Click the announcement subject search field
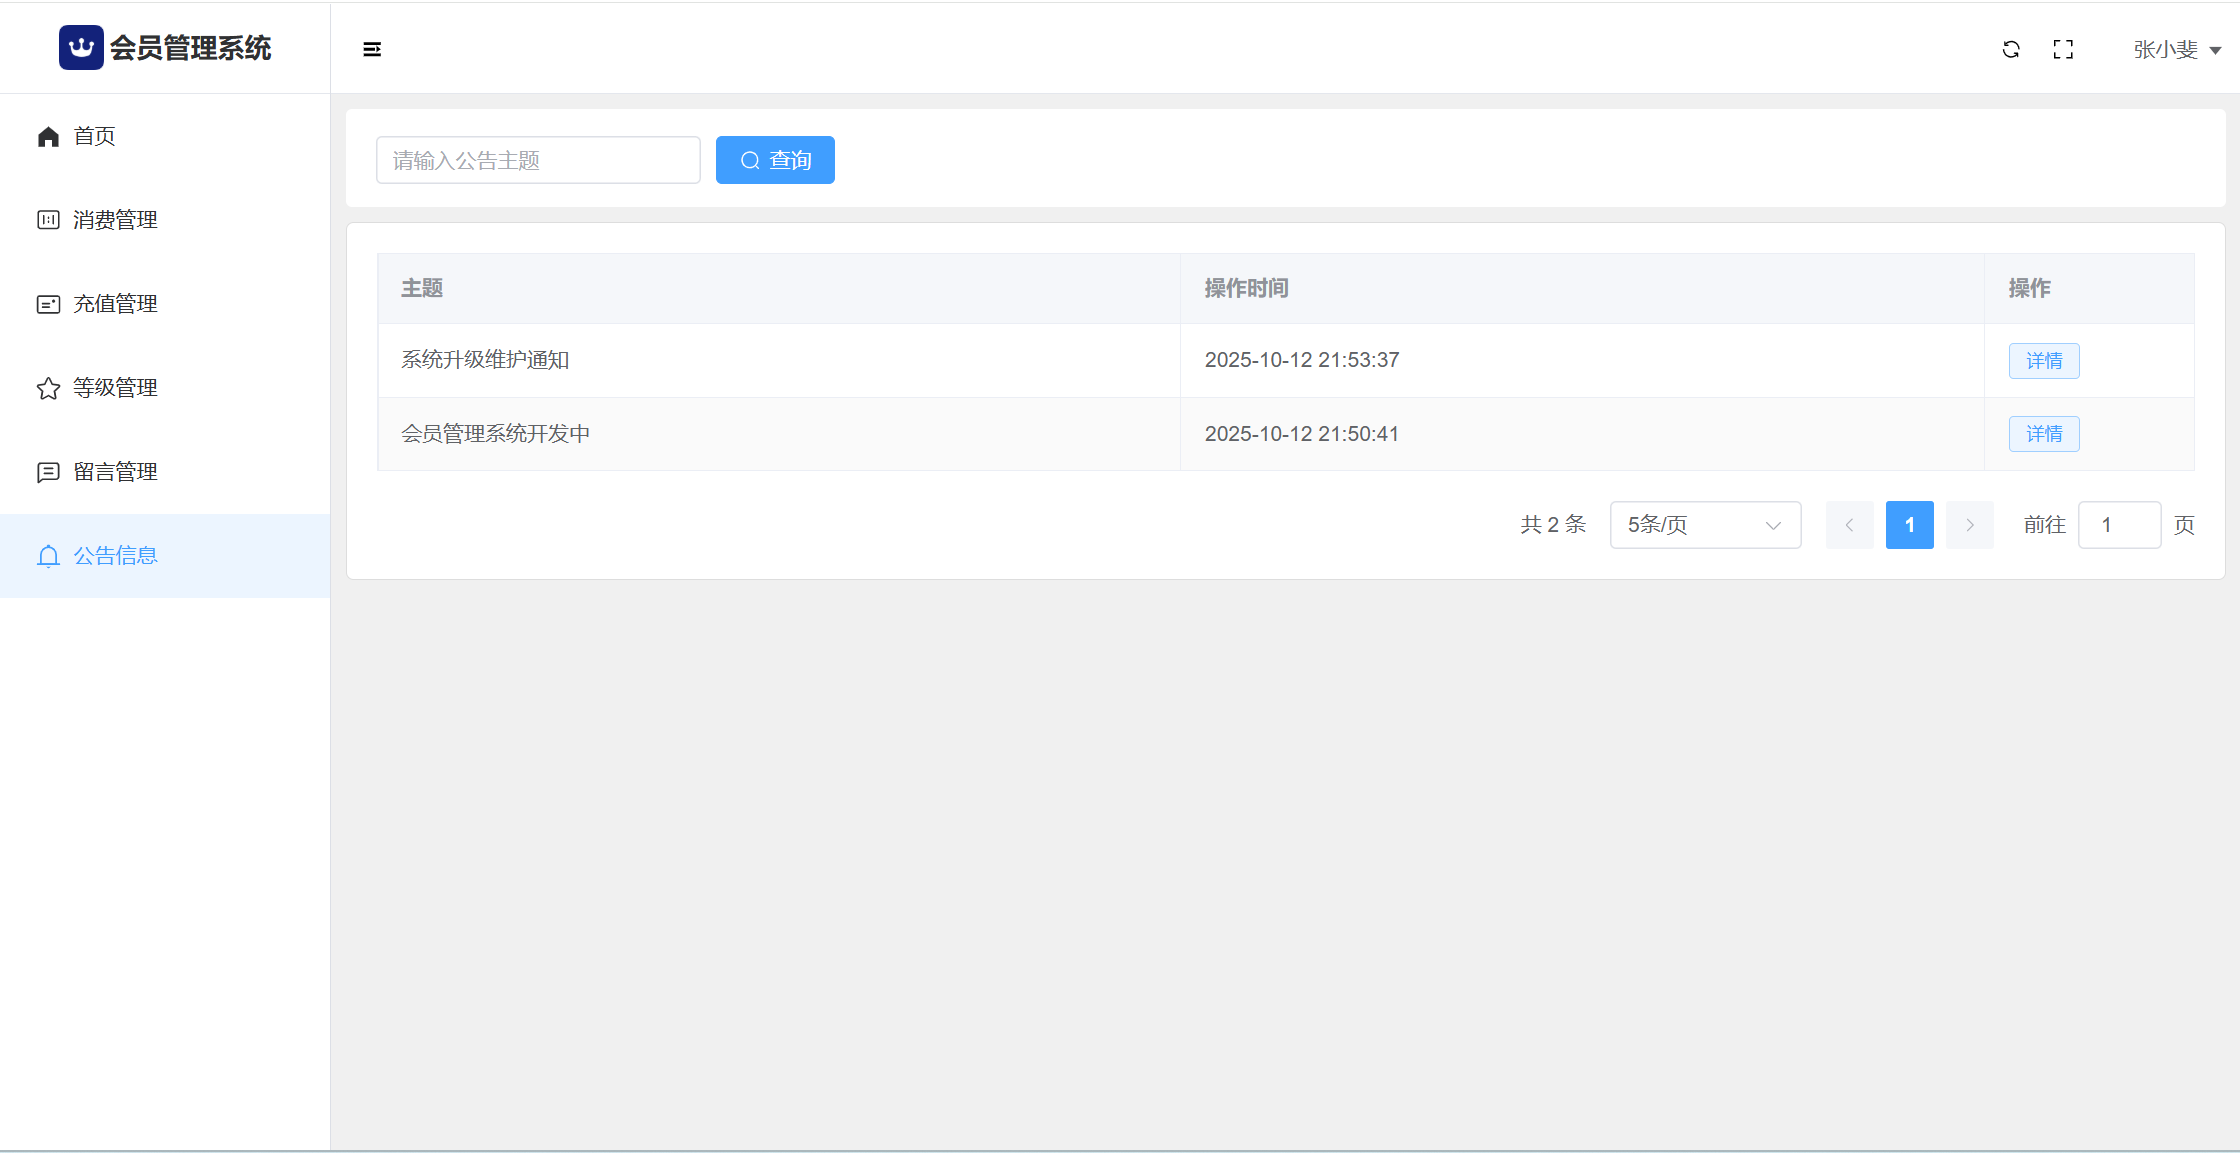Image resolution: width=2240 pixels, height=1153 pixels. (x=538, y=160)
